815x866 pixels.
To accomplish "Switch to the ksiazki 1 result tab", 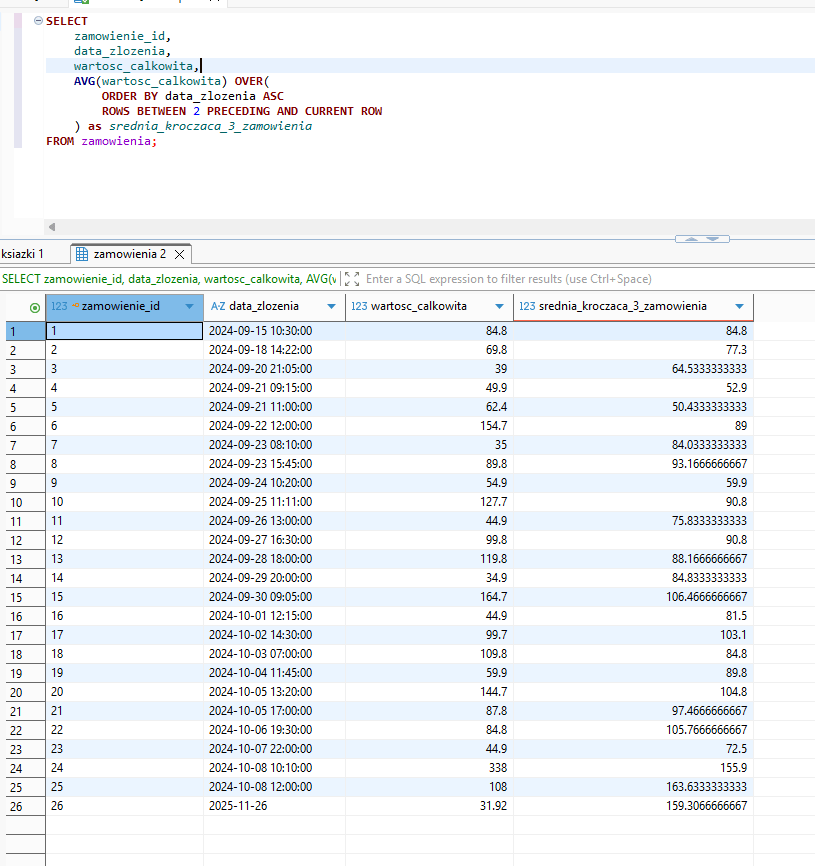I will [x=22, y=254].
